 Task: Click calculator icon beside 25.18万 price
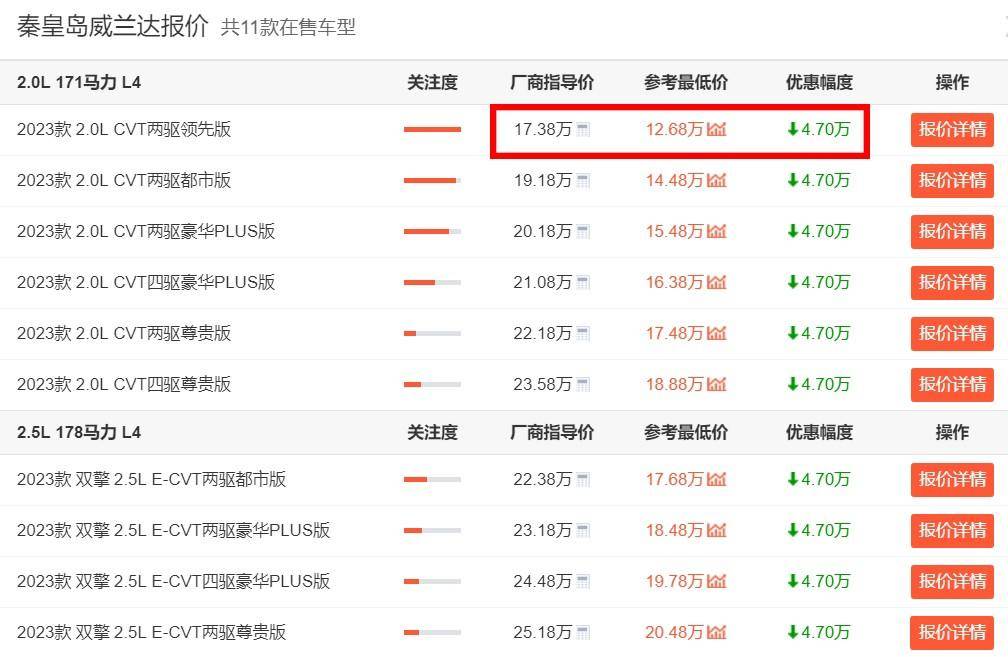pyautogui.click(x=583, y=633)
